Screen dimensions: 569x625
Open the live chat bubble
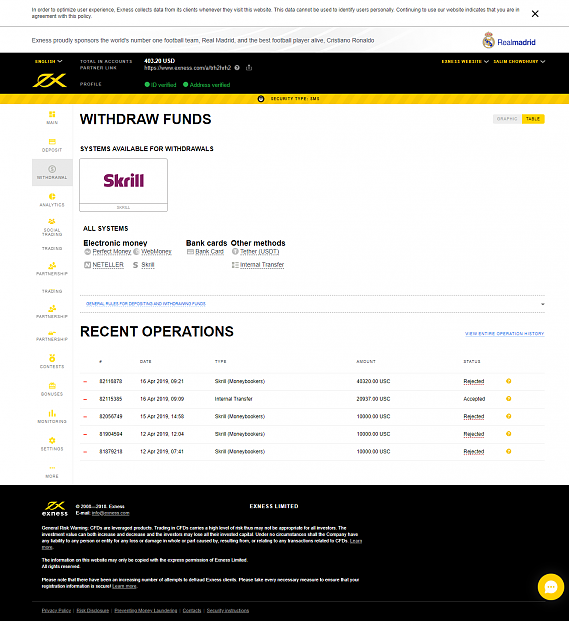click(551, 587)
